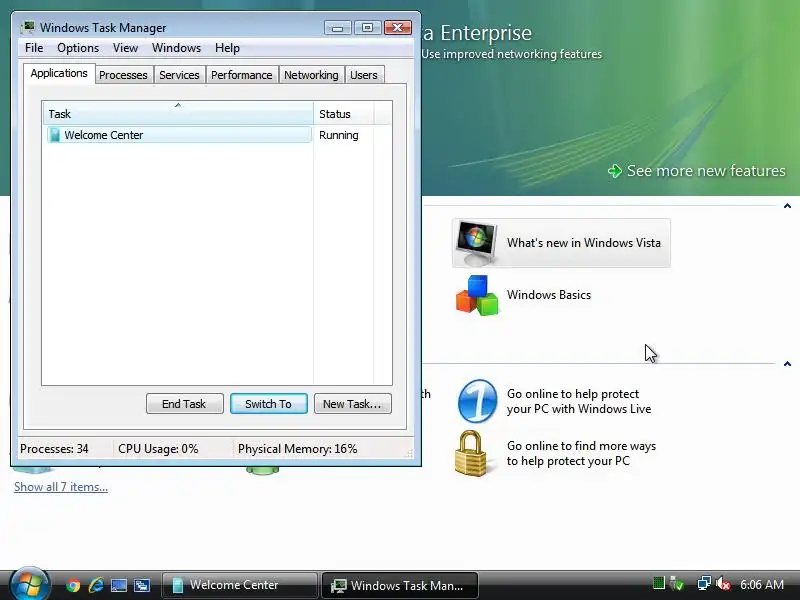Switch to the Services tab
The width and height of the screenshot is (800, 600).
[179, 75]
